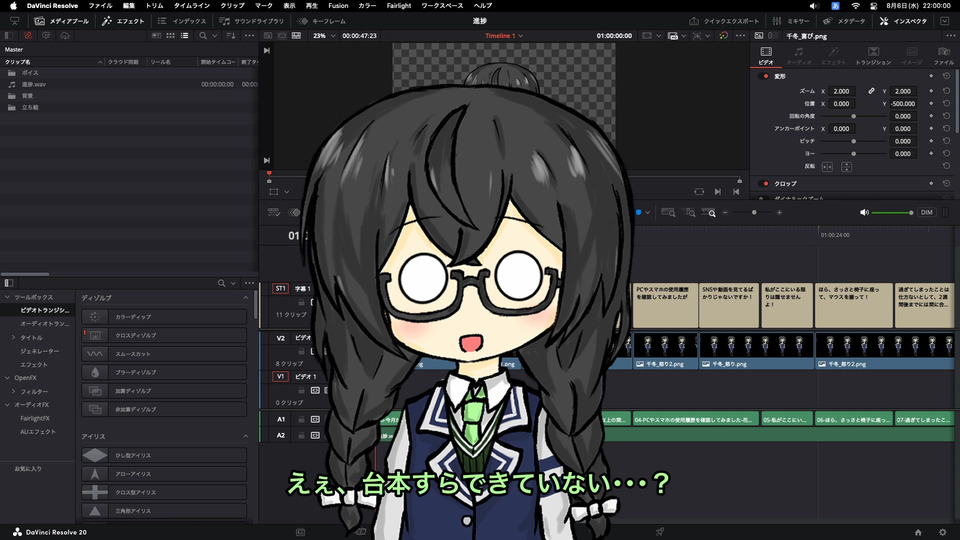Viewport: 960px width, 540px height.
Task: Expand the タイトル tree item
Action: [x=13, y=337]
